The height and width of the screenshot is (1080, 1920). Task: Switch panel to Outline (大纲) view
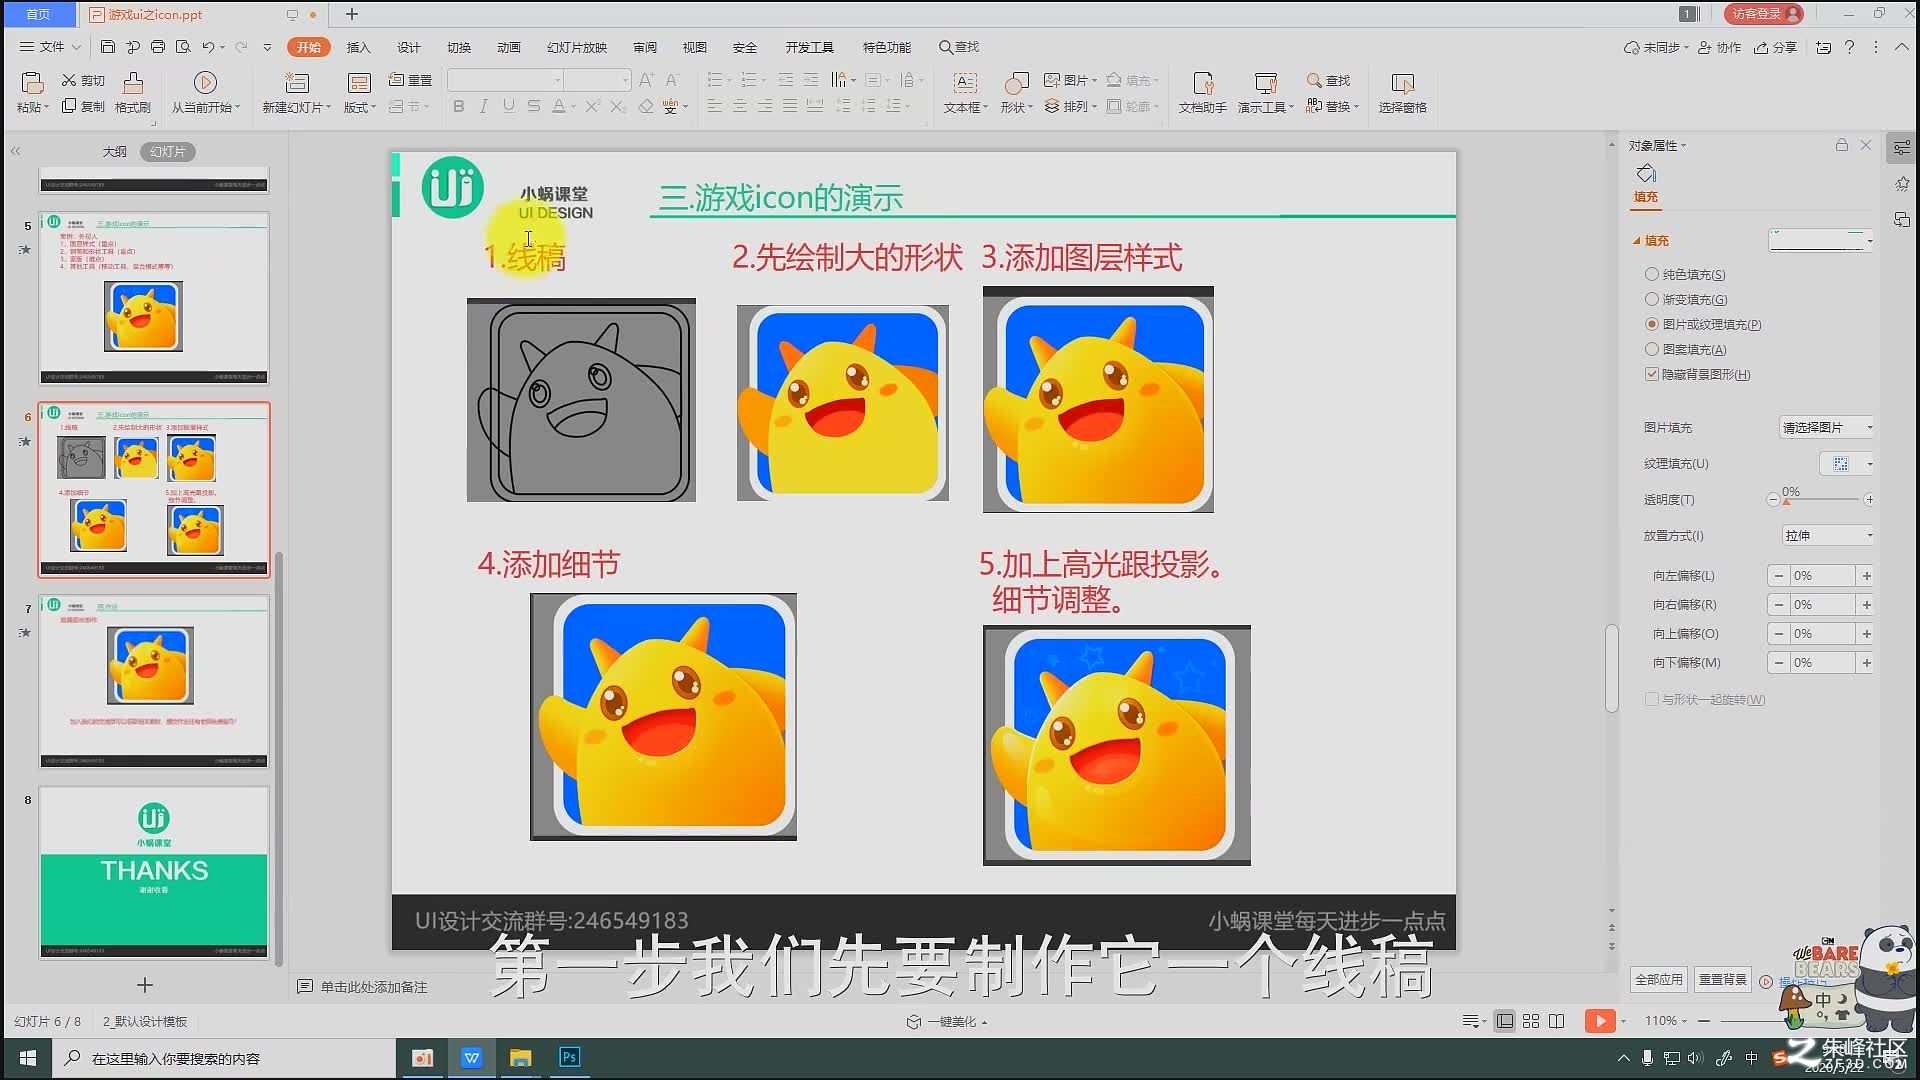coord(114,151)
